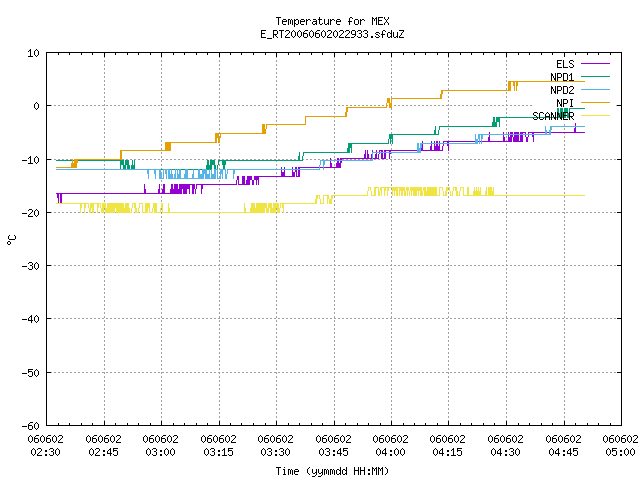Click the x-axis tick label 04:30

tap(506, 452)
